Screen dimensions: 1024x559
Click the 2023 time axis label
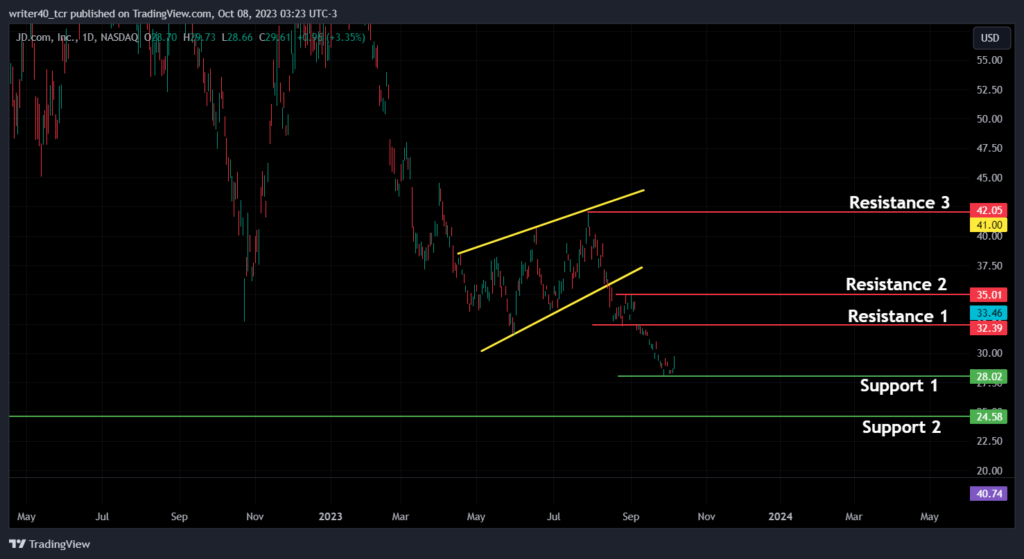click(330, 517)
